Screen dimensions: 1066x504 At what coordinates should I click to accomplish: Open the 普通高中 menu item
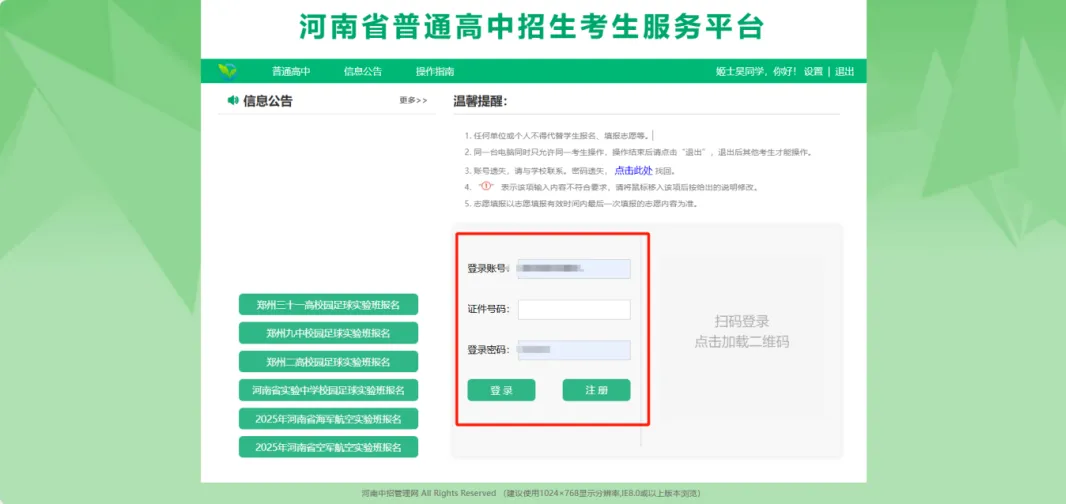tap(291, 71)
